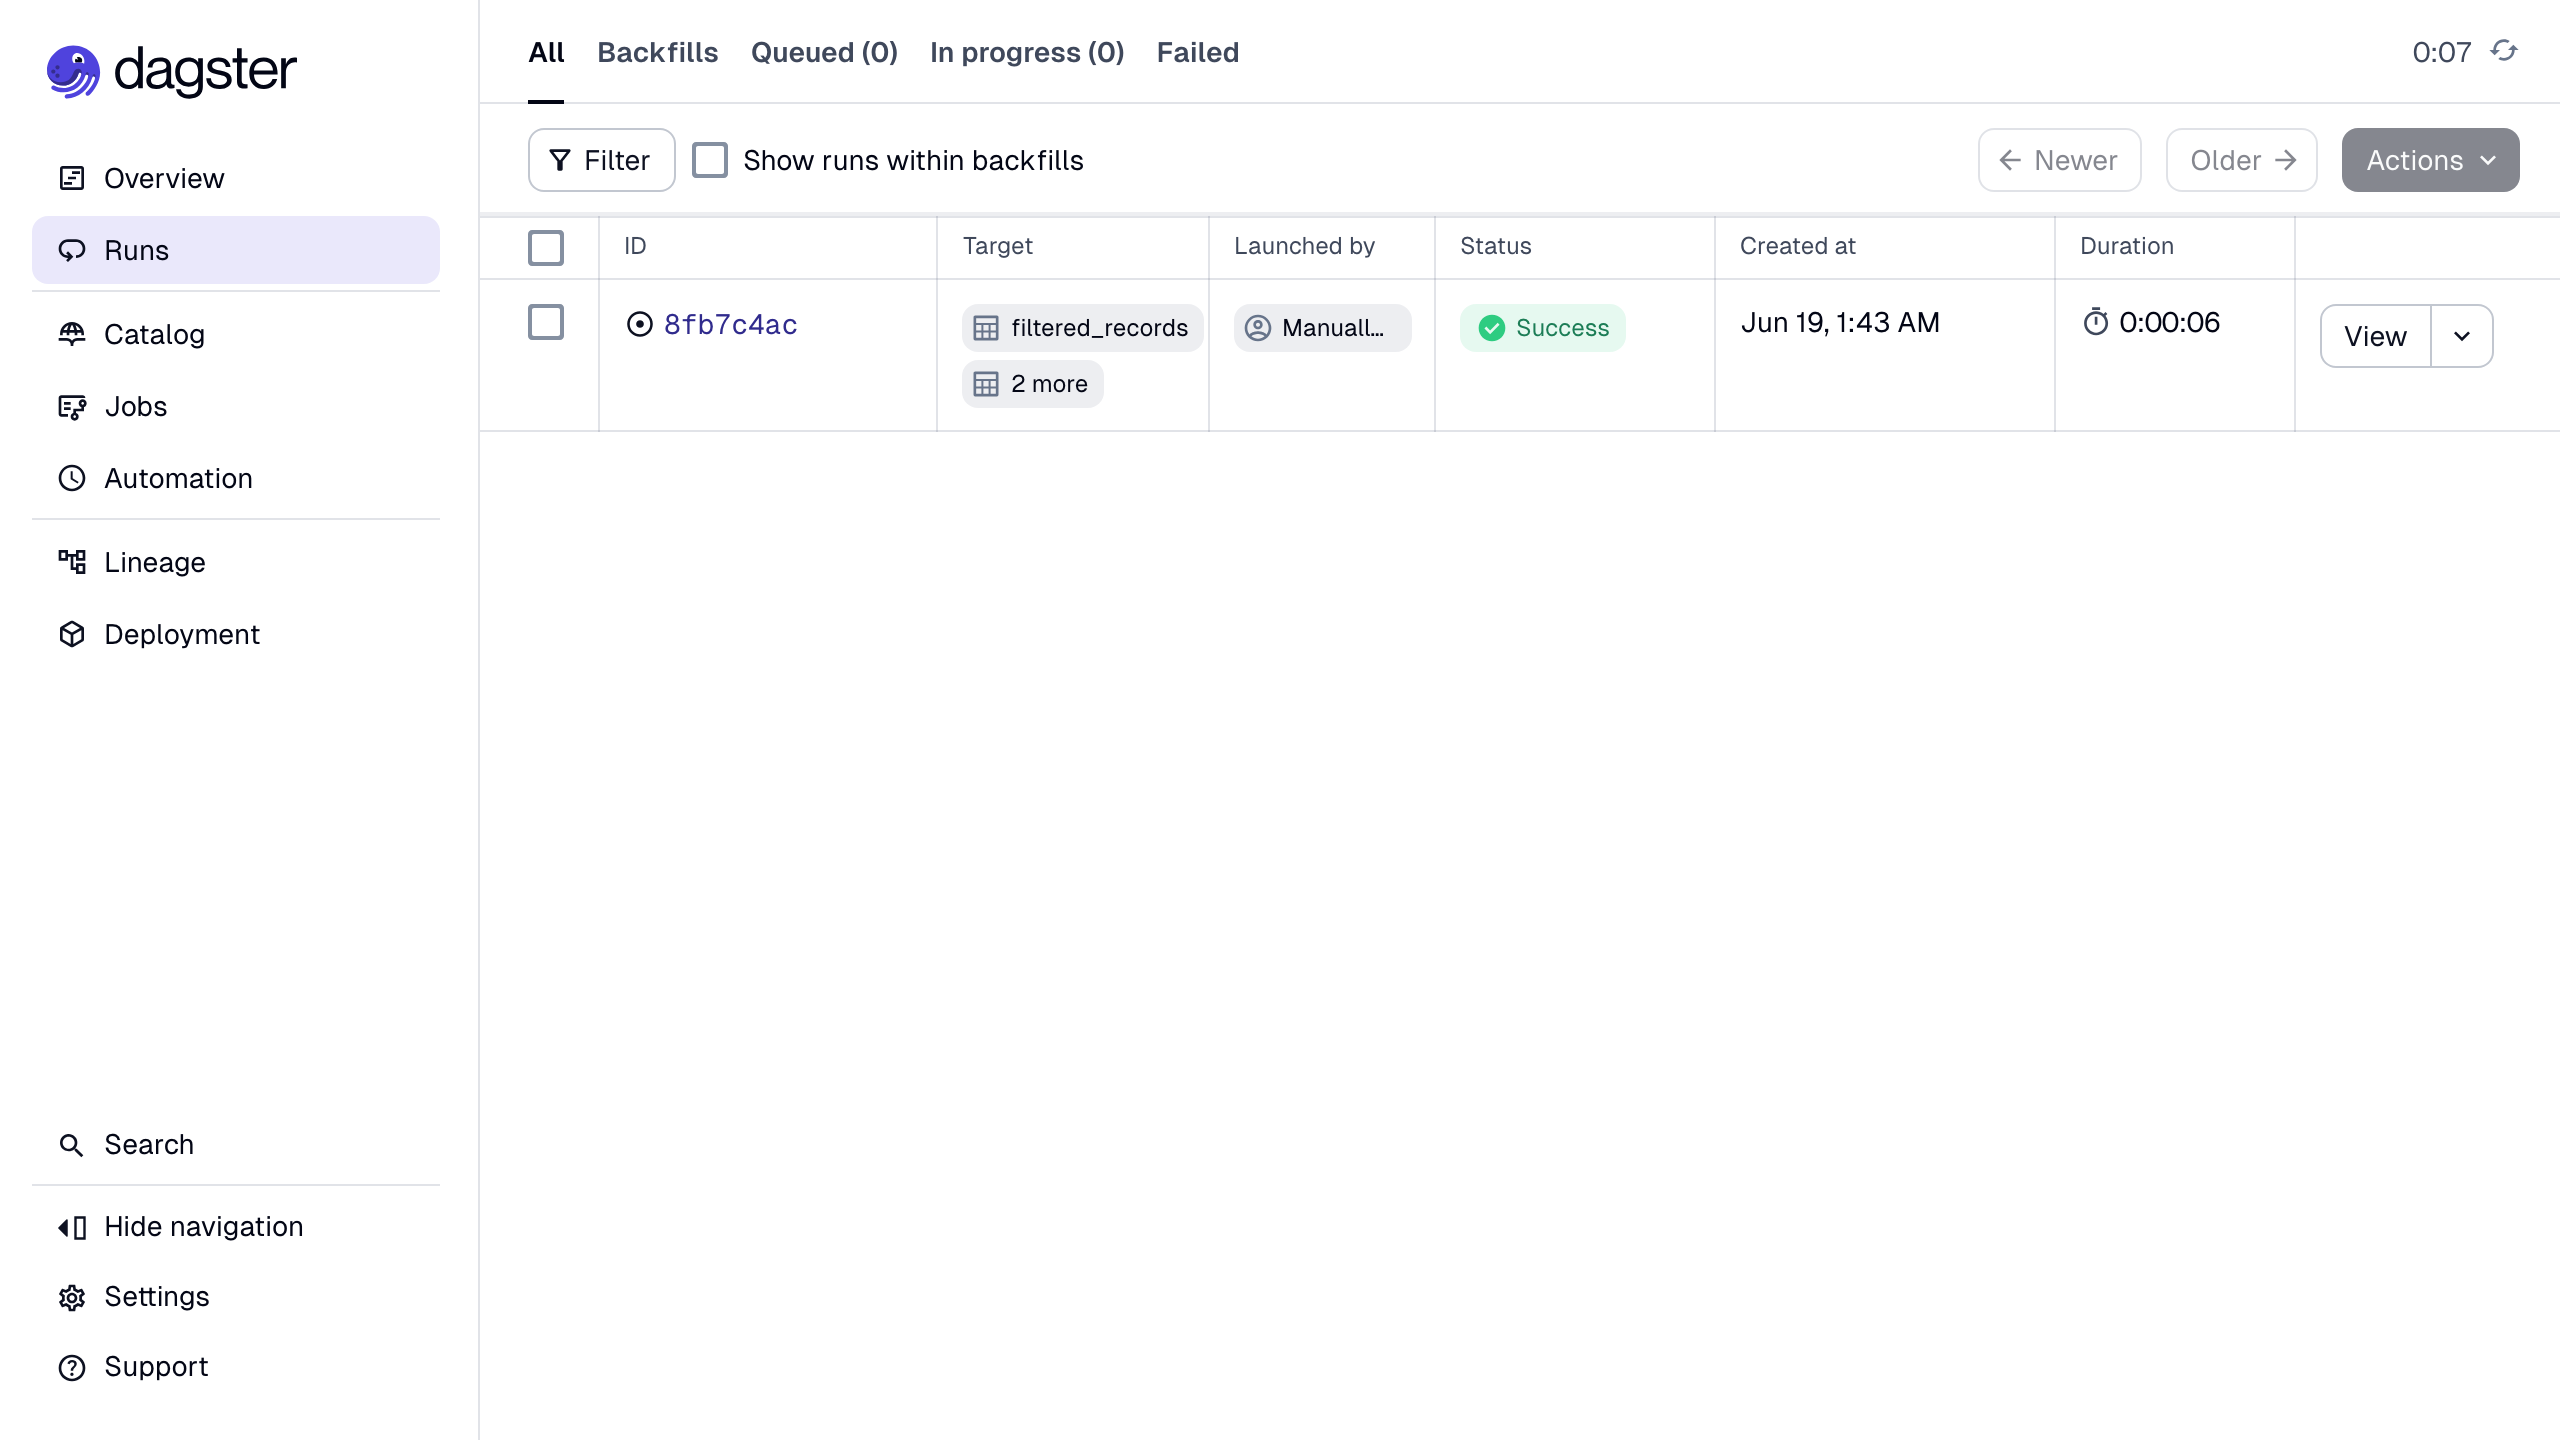Click the Status column header
This screenshot has height=1440, width=2560.
[1495, 246]
